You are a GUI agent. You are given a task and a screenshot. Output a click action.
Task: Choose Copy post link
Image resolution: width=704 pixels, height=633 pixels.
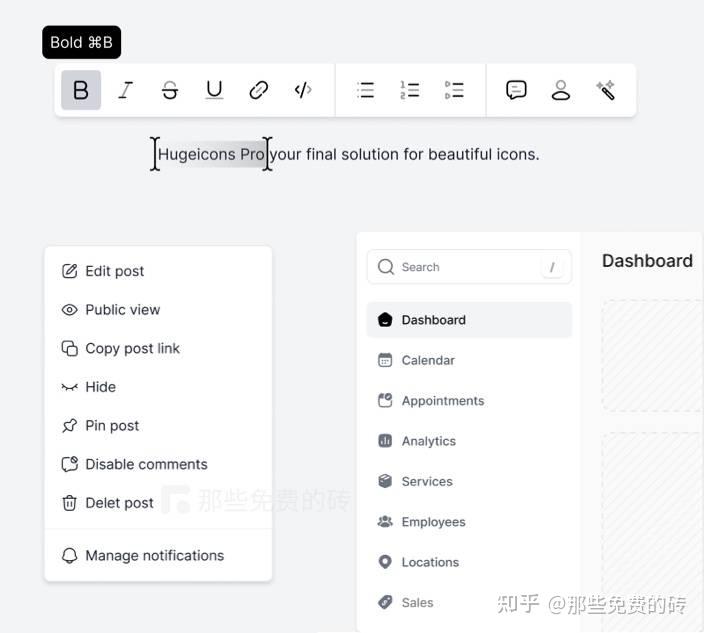[158, 348]
